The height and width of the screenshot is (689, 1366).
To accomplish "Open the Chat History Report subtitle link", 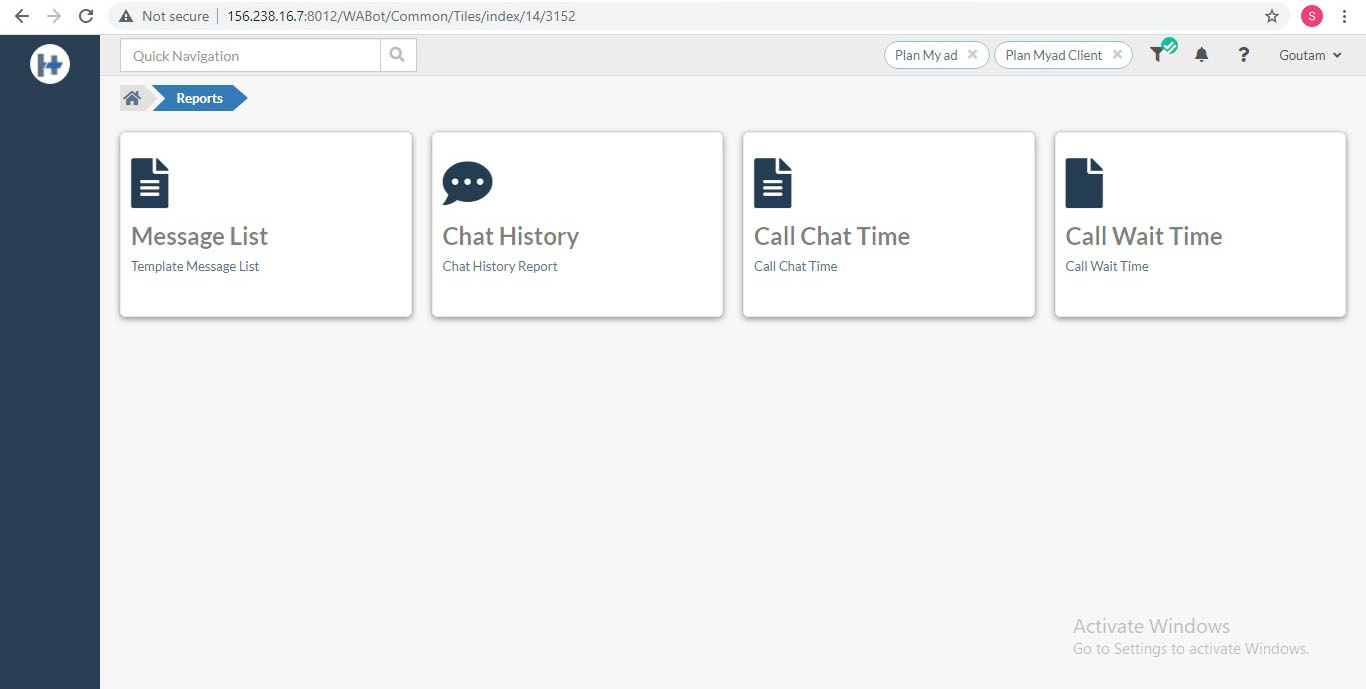I will click(500, 266).
